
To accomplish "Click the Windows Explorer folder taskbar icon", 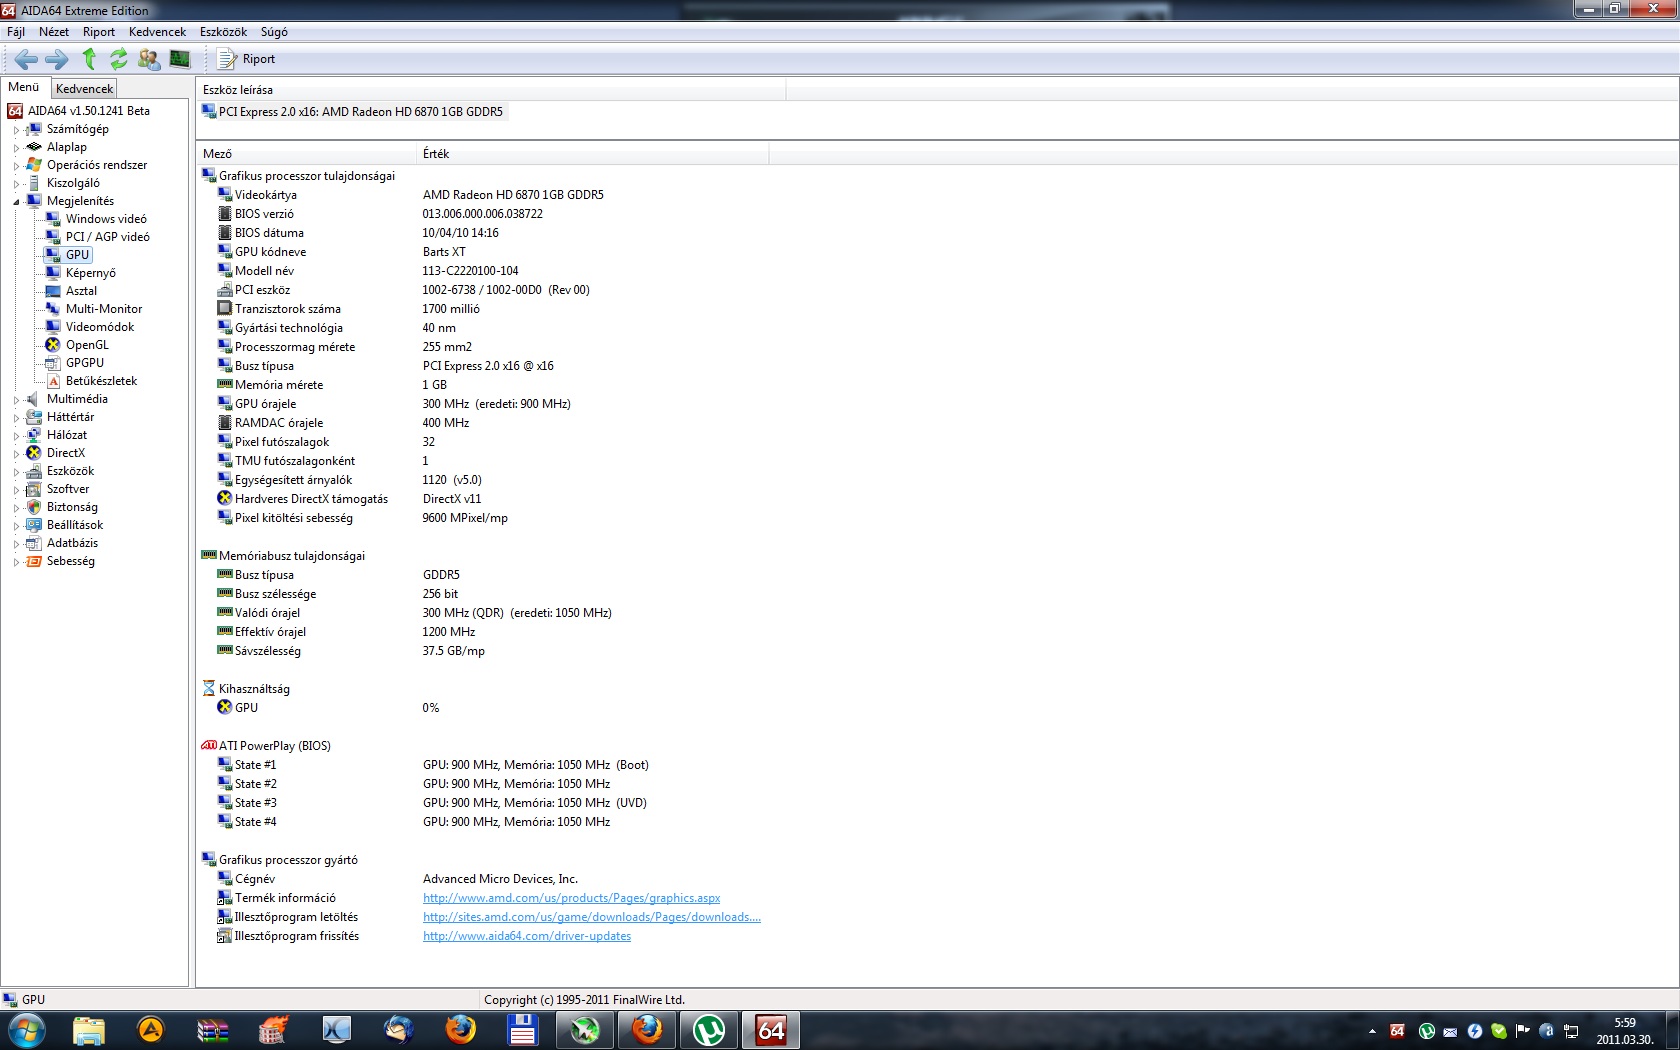I will 89,1030.
